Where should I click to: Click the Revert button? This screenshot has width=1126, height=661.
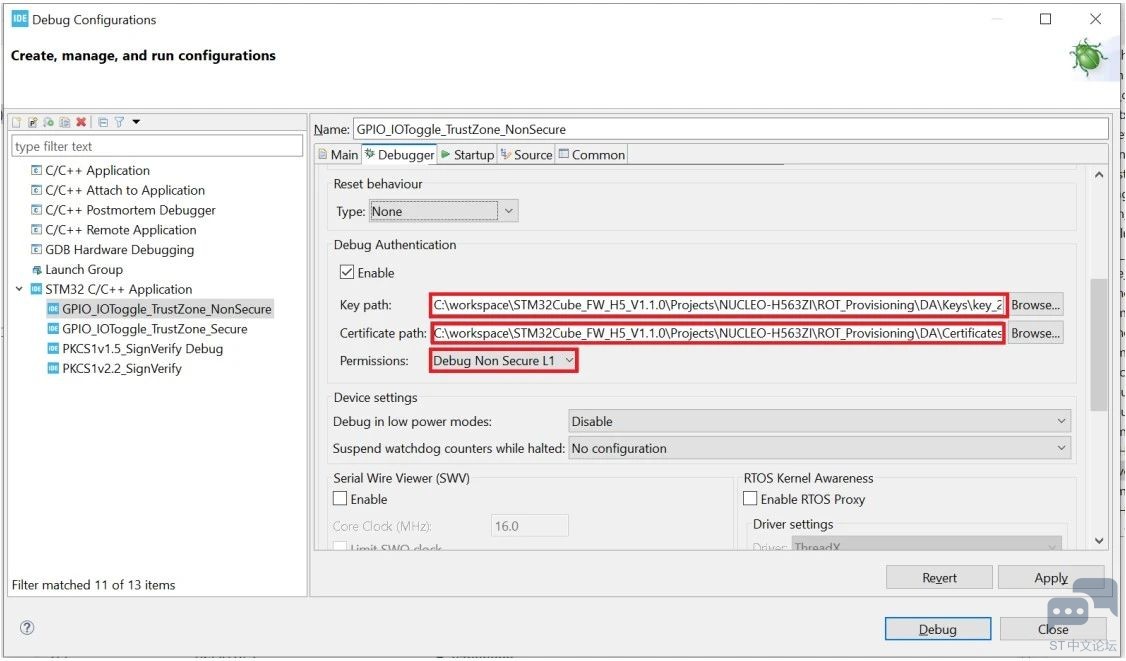939,578
